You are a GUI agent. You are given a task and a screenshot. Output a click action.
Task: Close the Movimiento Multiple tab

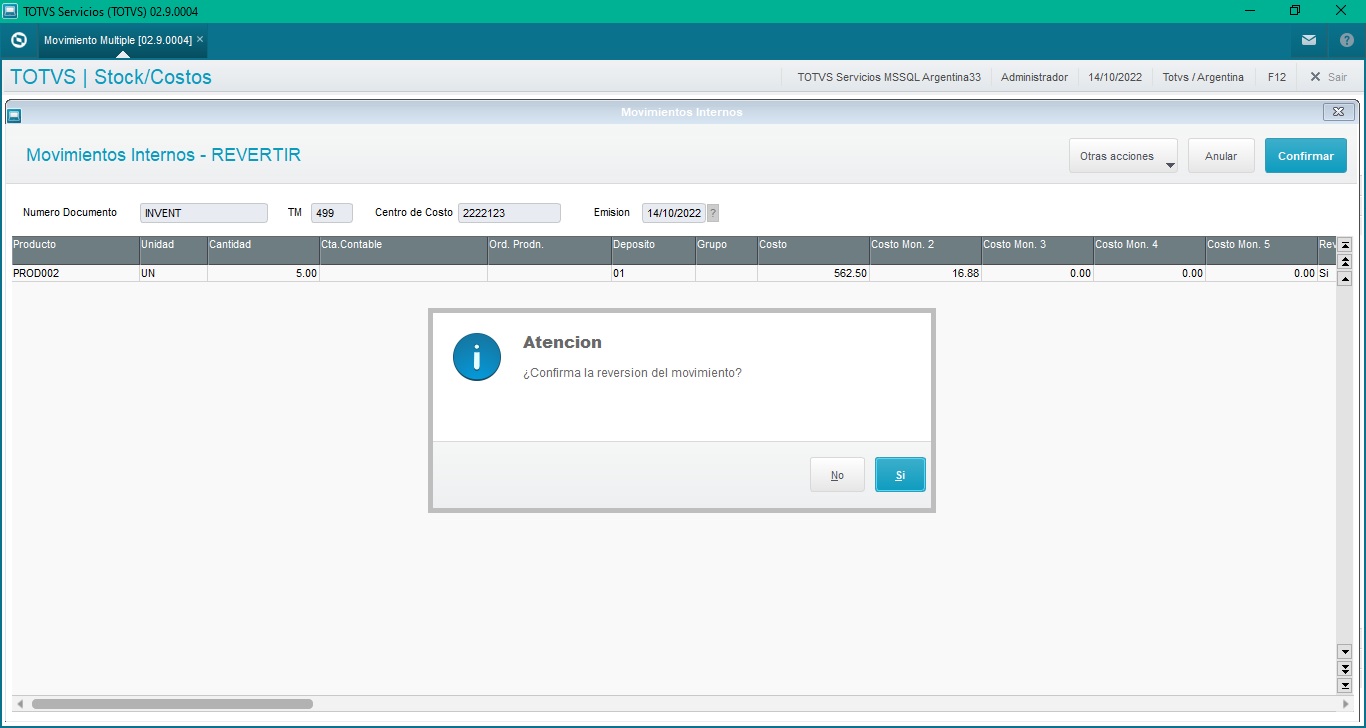[x=200, y=39]
